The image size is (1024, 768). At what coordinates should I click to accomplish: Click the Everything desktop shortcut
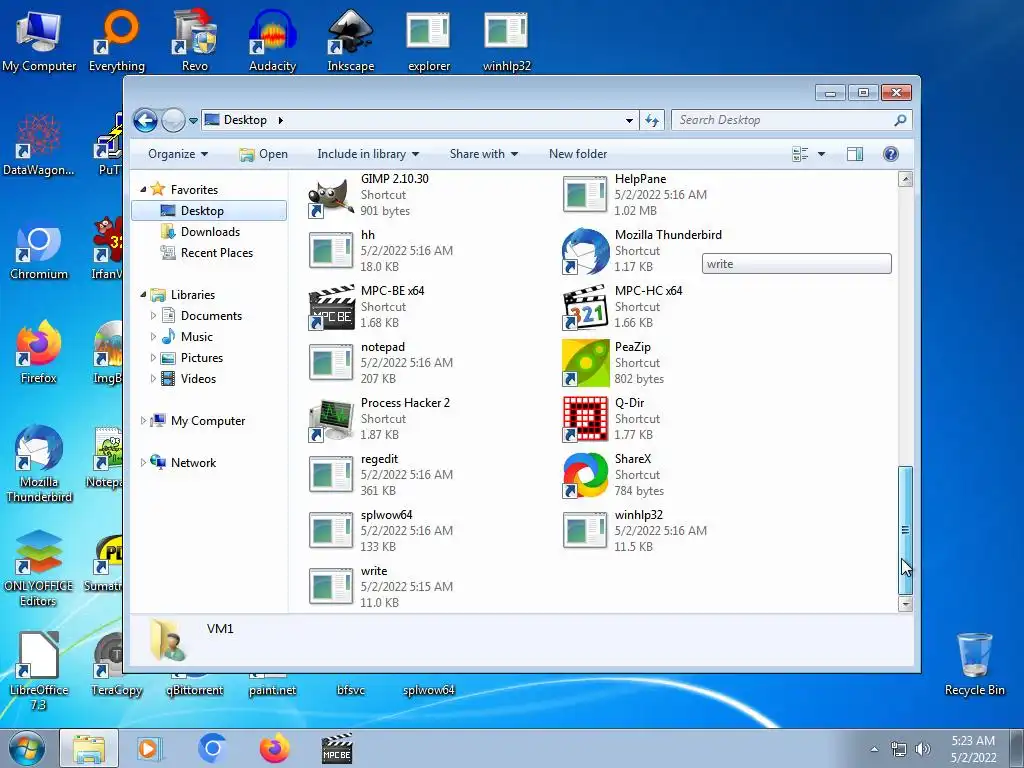click(117, 40)
